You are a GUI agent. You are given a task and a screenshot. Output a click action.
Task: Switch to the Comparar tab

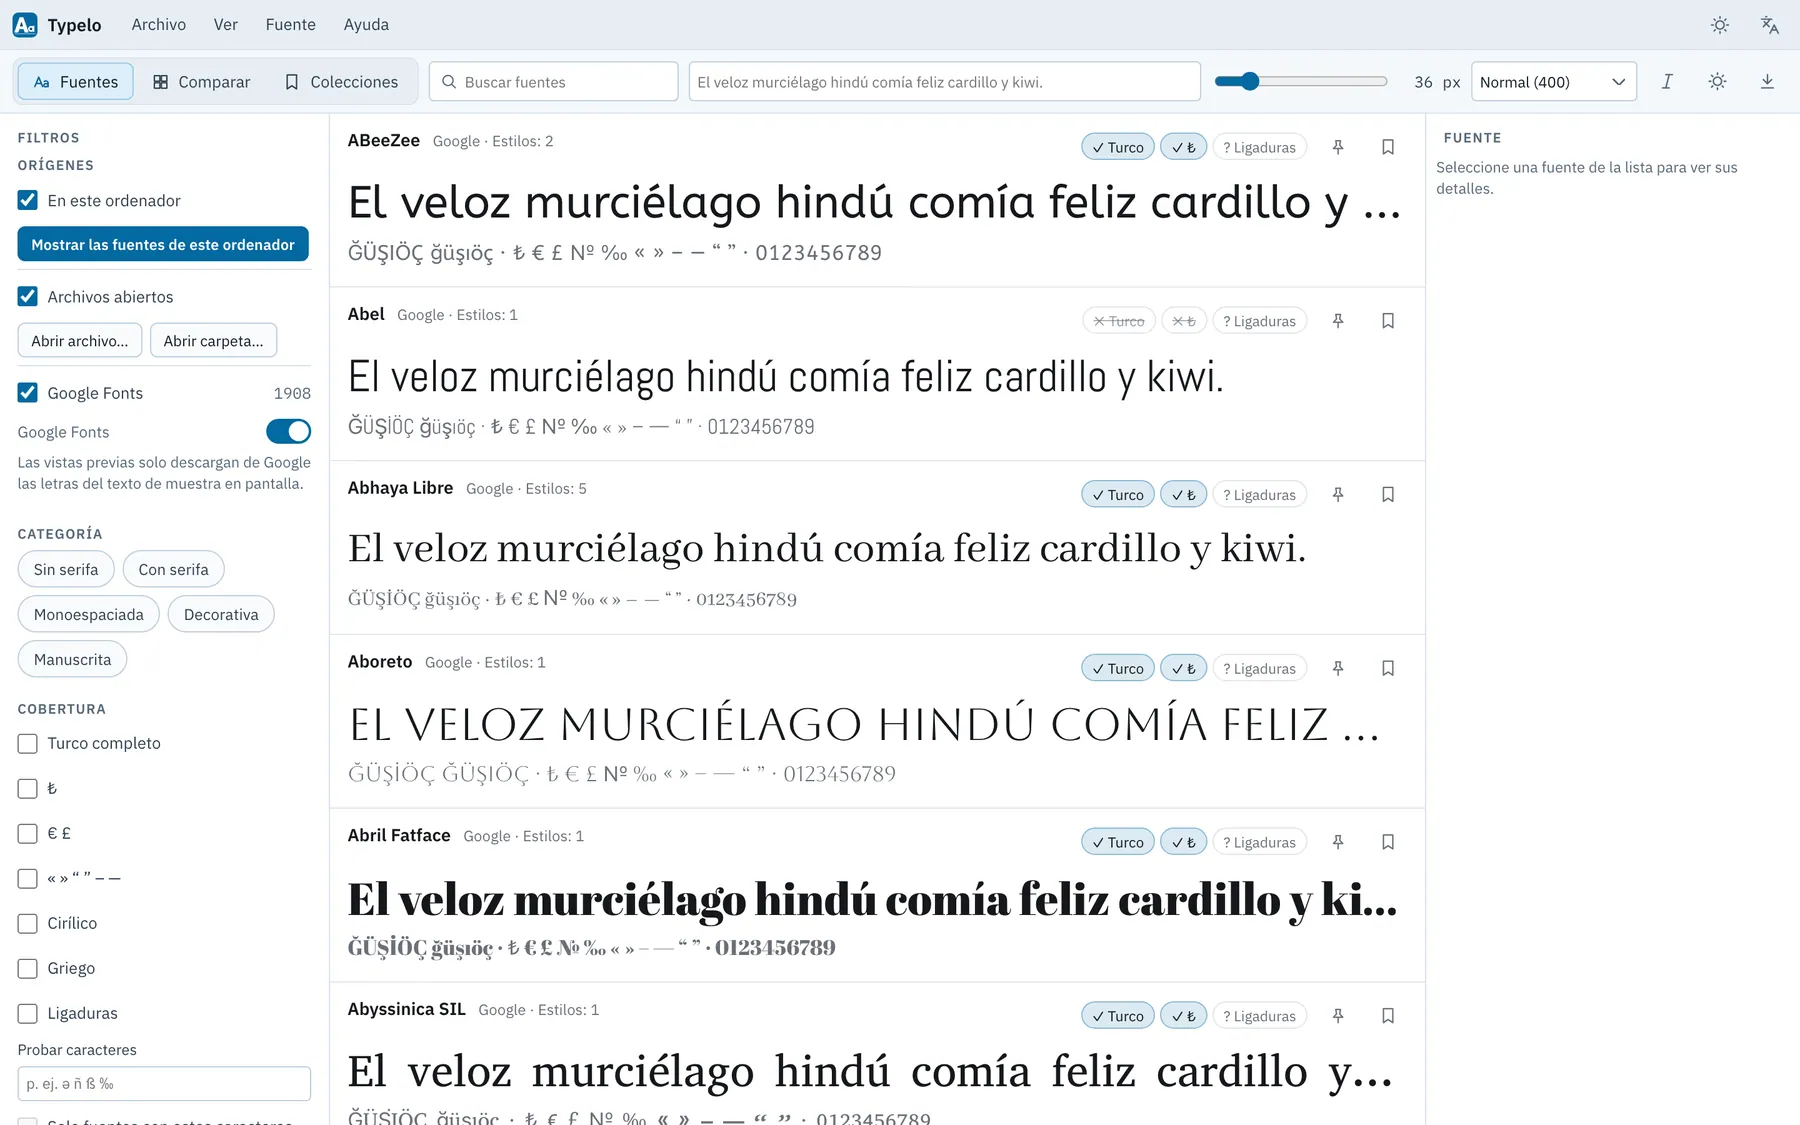(202, 82)
